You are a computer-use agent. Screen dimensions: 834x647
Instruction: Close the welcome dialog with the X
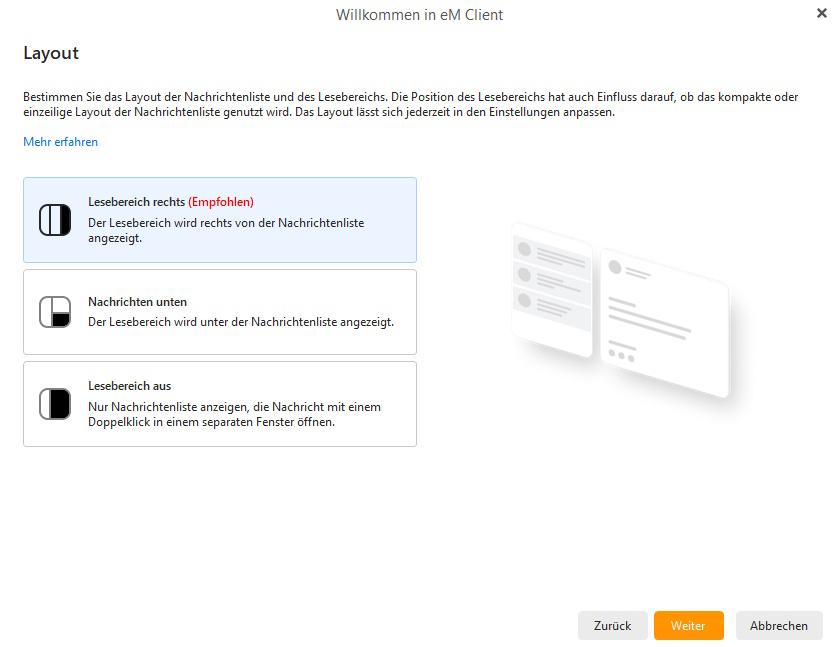(x=822, y=14)
